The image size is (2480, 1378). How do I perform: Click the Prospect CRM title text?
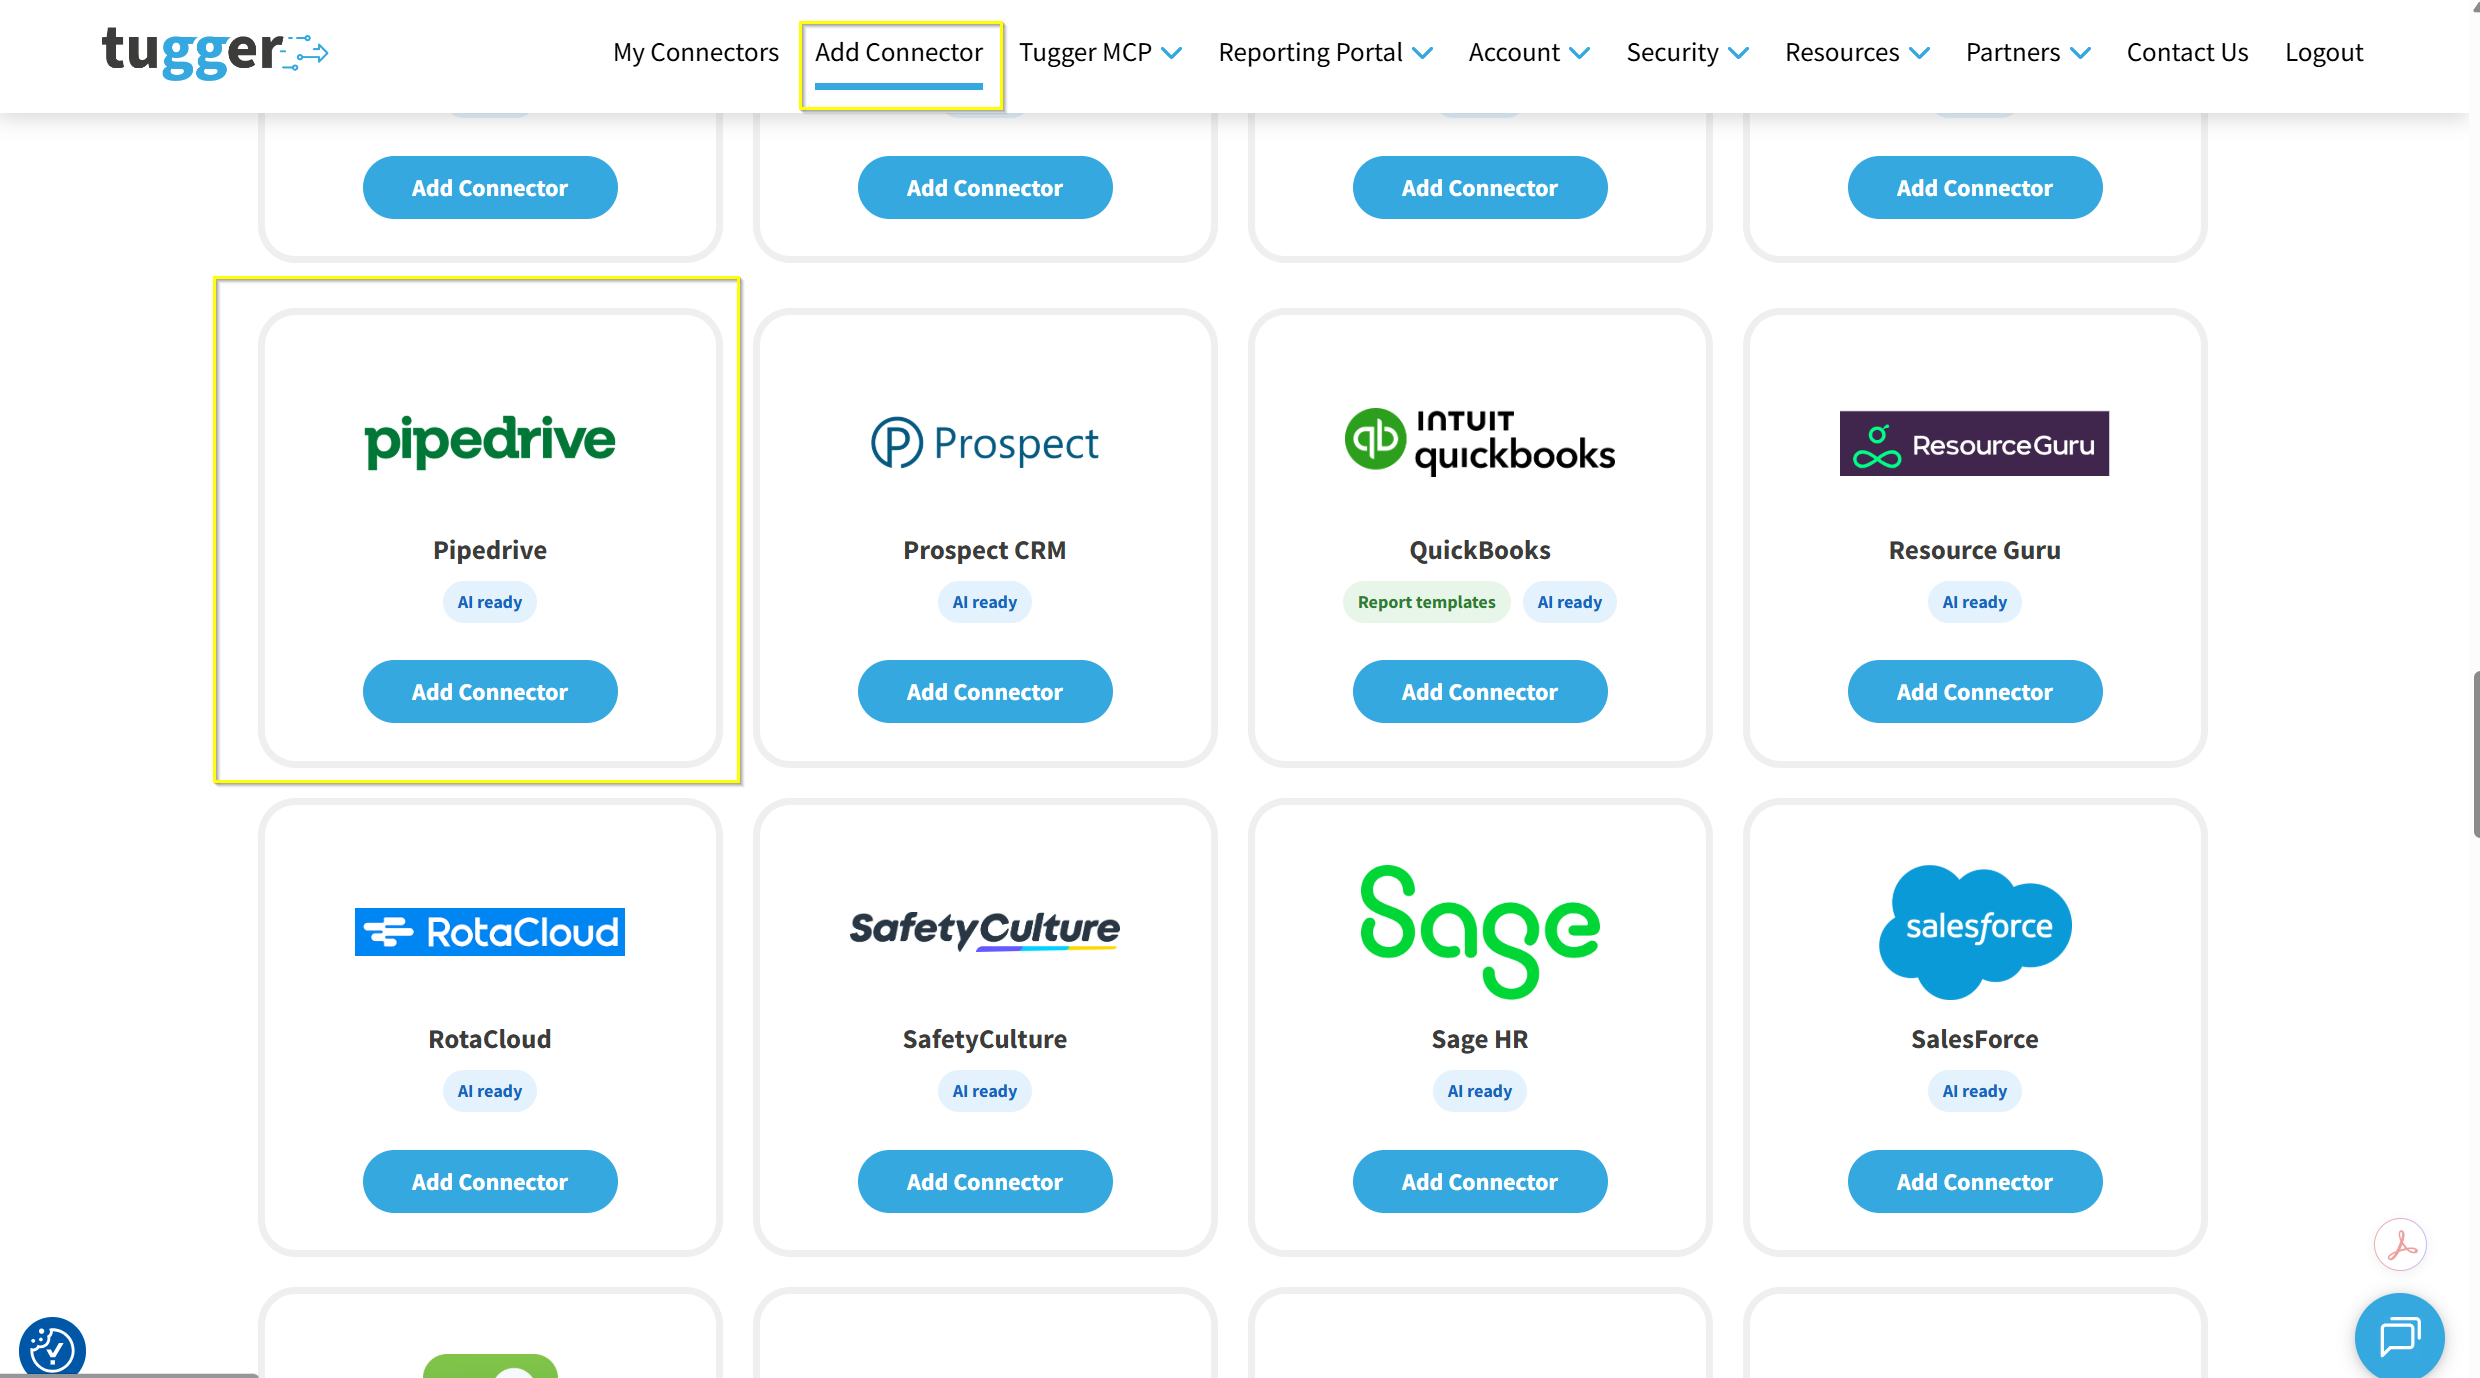point(985,550)
